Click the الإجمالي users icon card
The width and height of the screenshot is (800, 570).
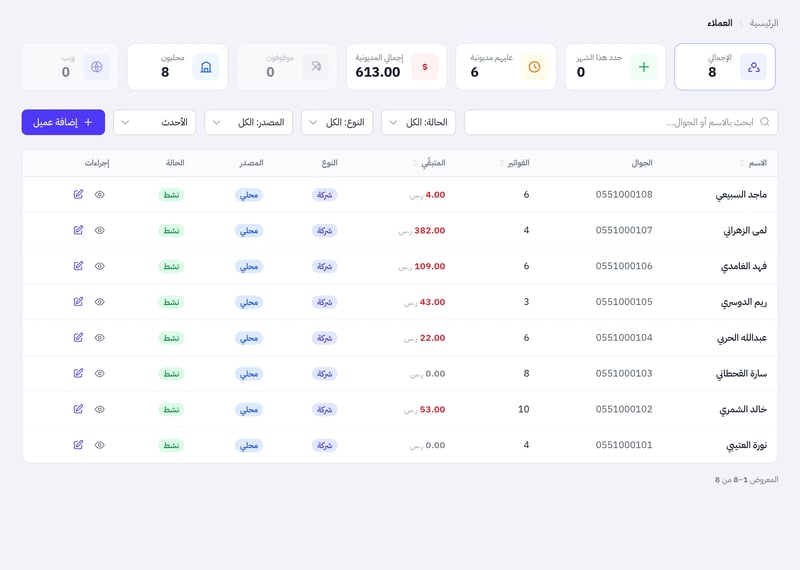coord(754,67)
